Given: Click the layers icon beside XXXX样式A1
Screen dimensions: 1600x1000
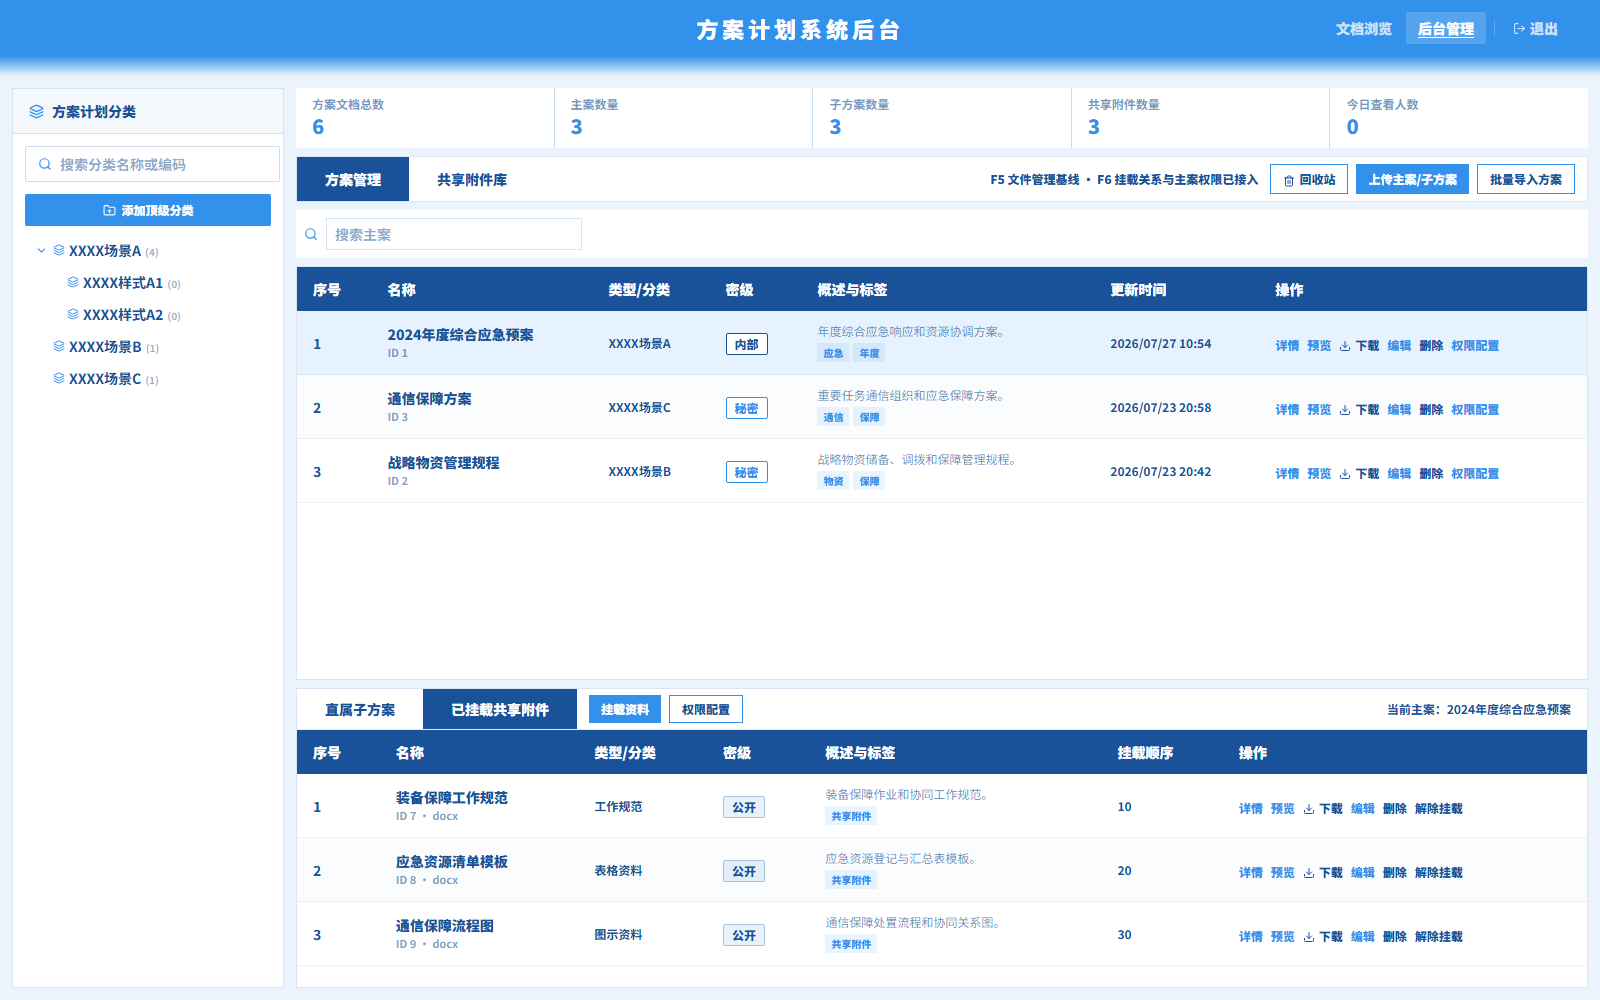Looking at the screenshot, I should [x=73, y=282].
